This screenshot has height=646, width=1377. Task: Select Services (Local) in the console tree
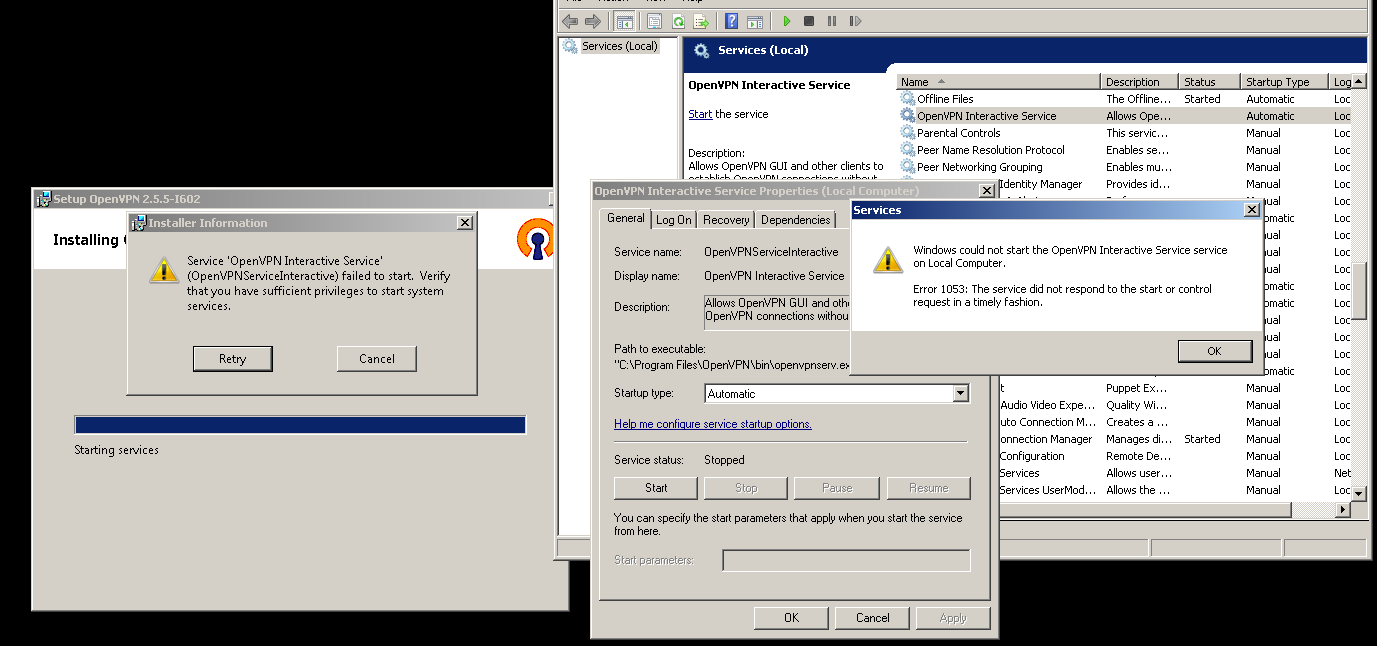coord(619,46)
